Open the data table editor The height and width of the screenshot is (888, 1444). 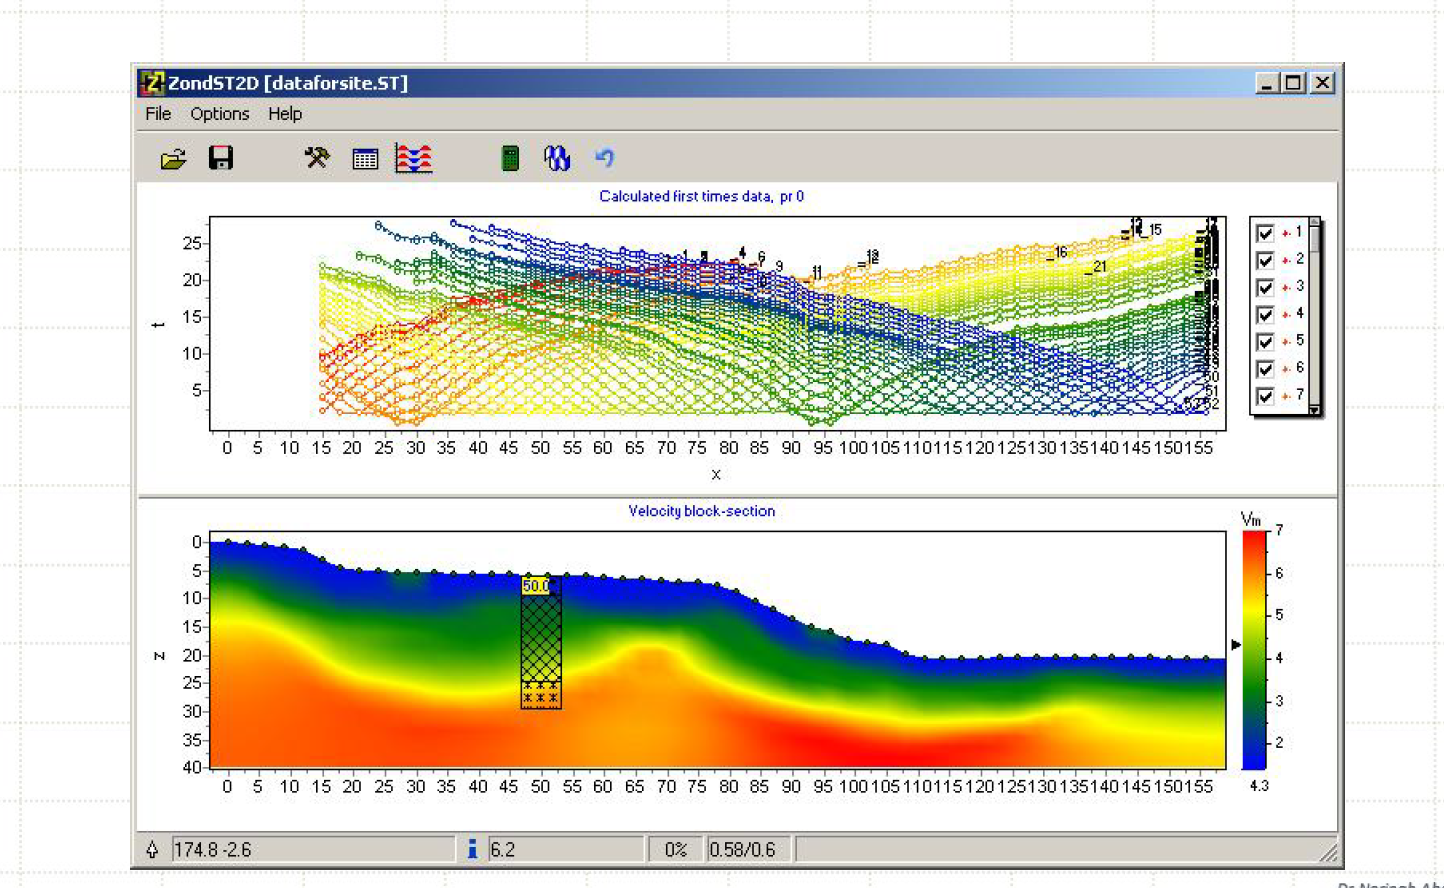(x=364, y=157)
